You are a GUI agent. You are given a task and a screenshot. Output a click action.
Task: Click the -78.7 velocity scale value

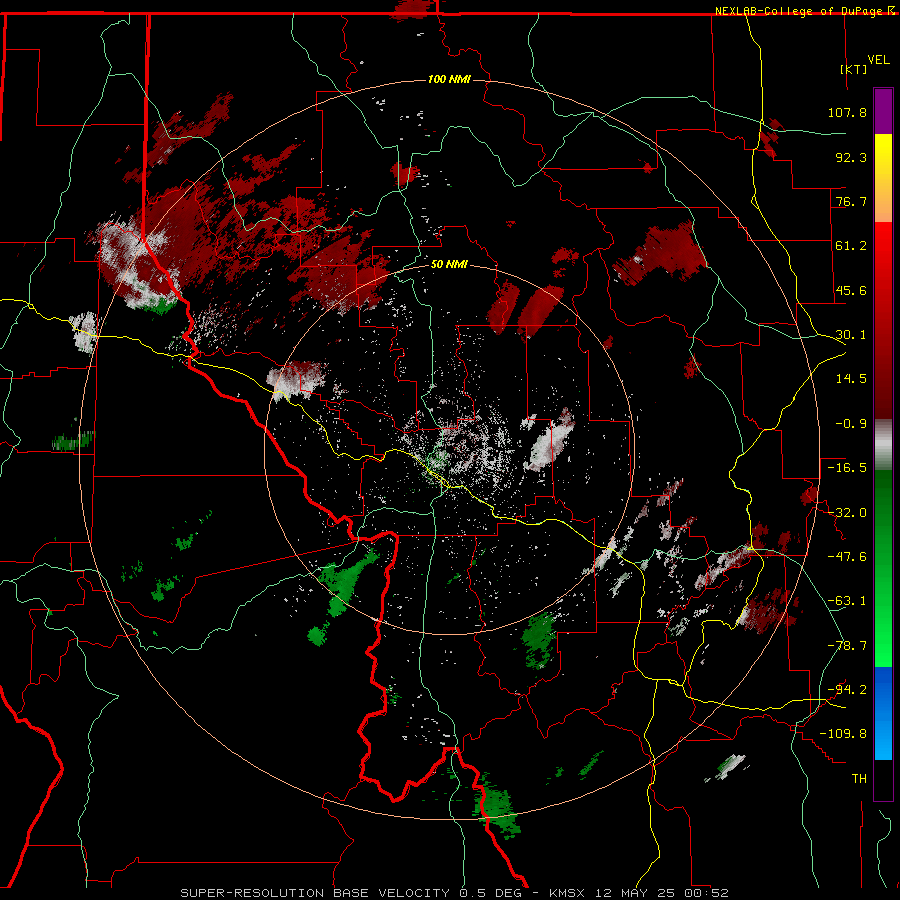[847, 646]
